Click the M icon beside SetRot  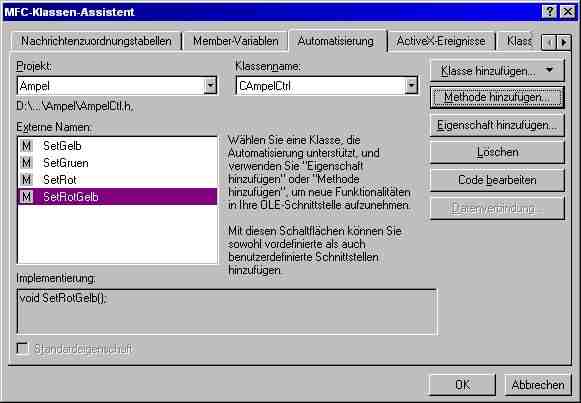click(x=26, y=180)
